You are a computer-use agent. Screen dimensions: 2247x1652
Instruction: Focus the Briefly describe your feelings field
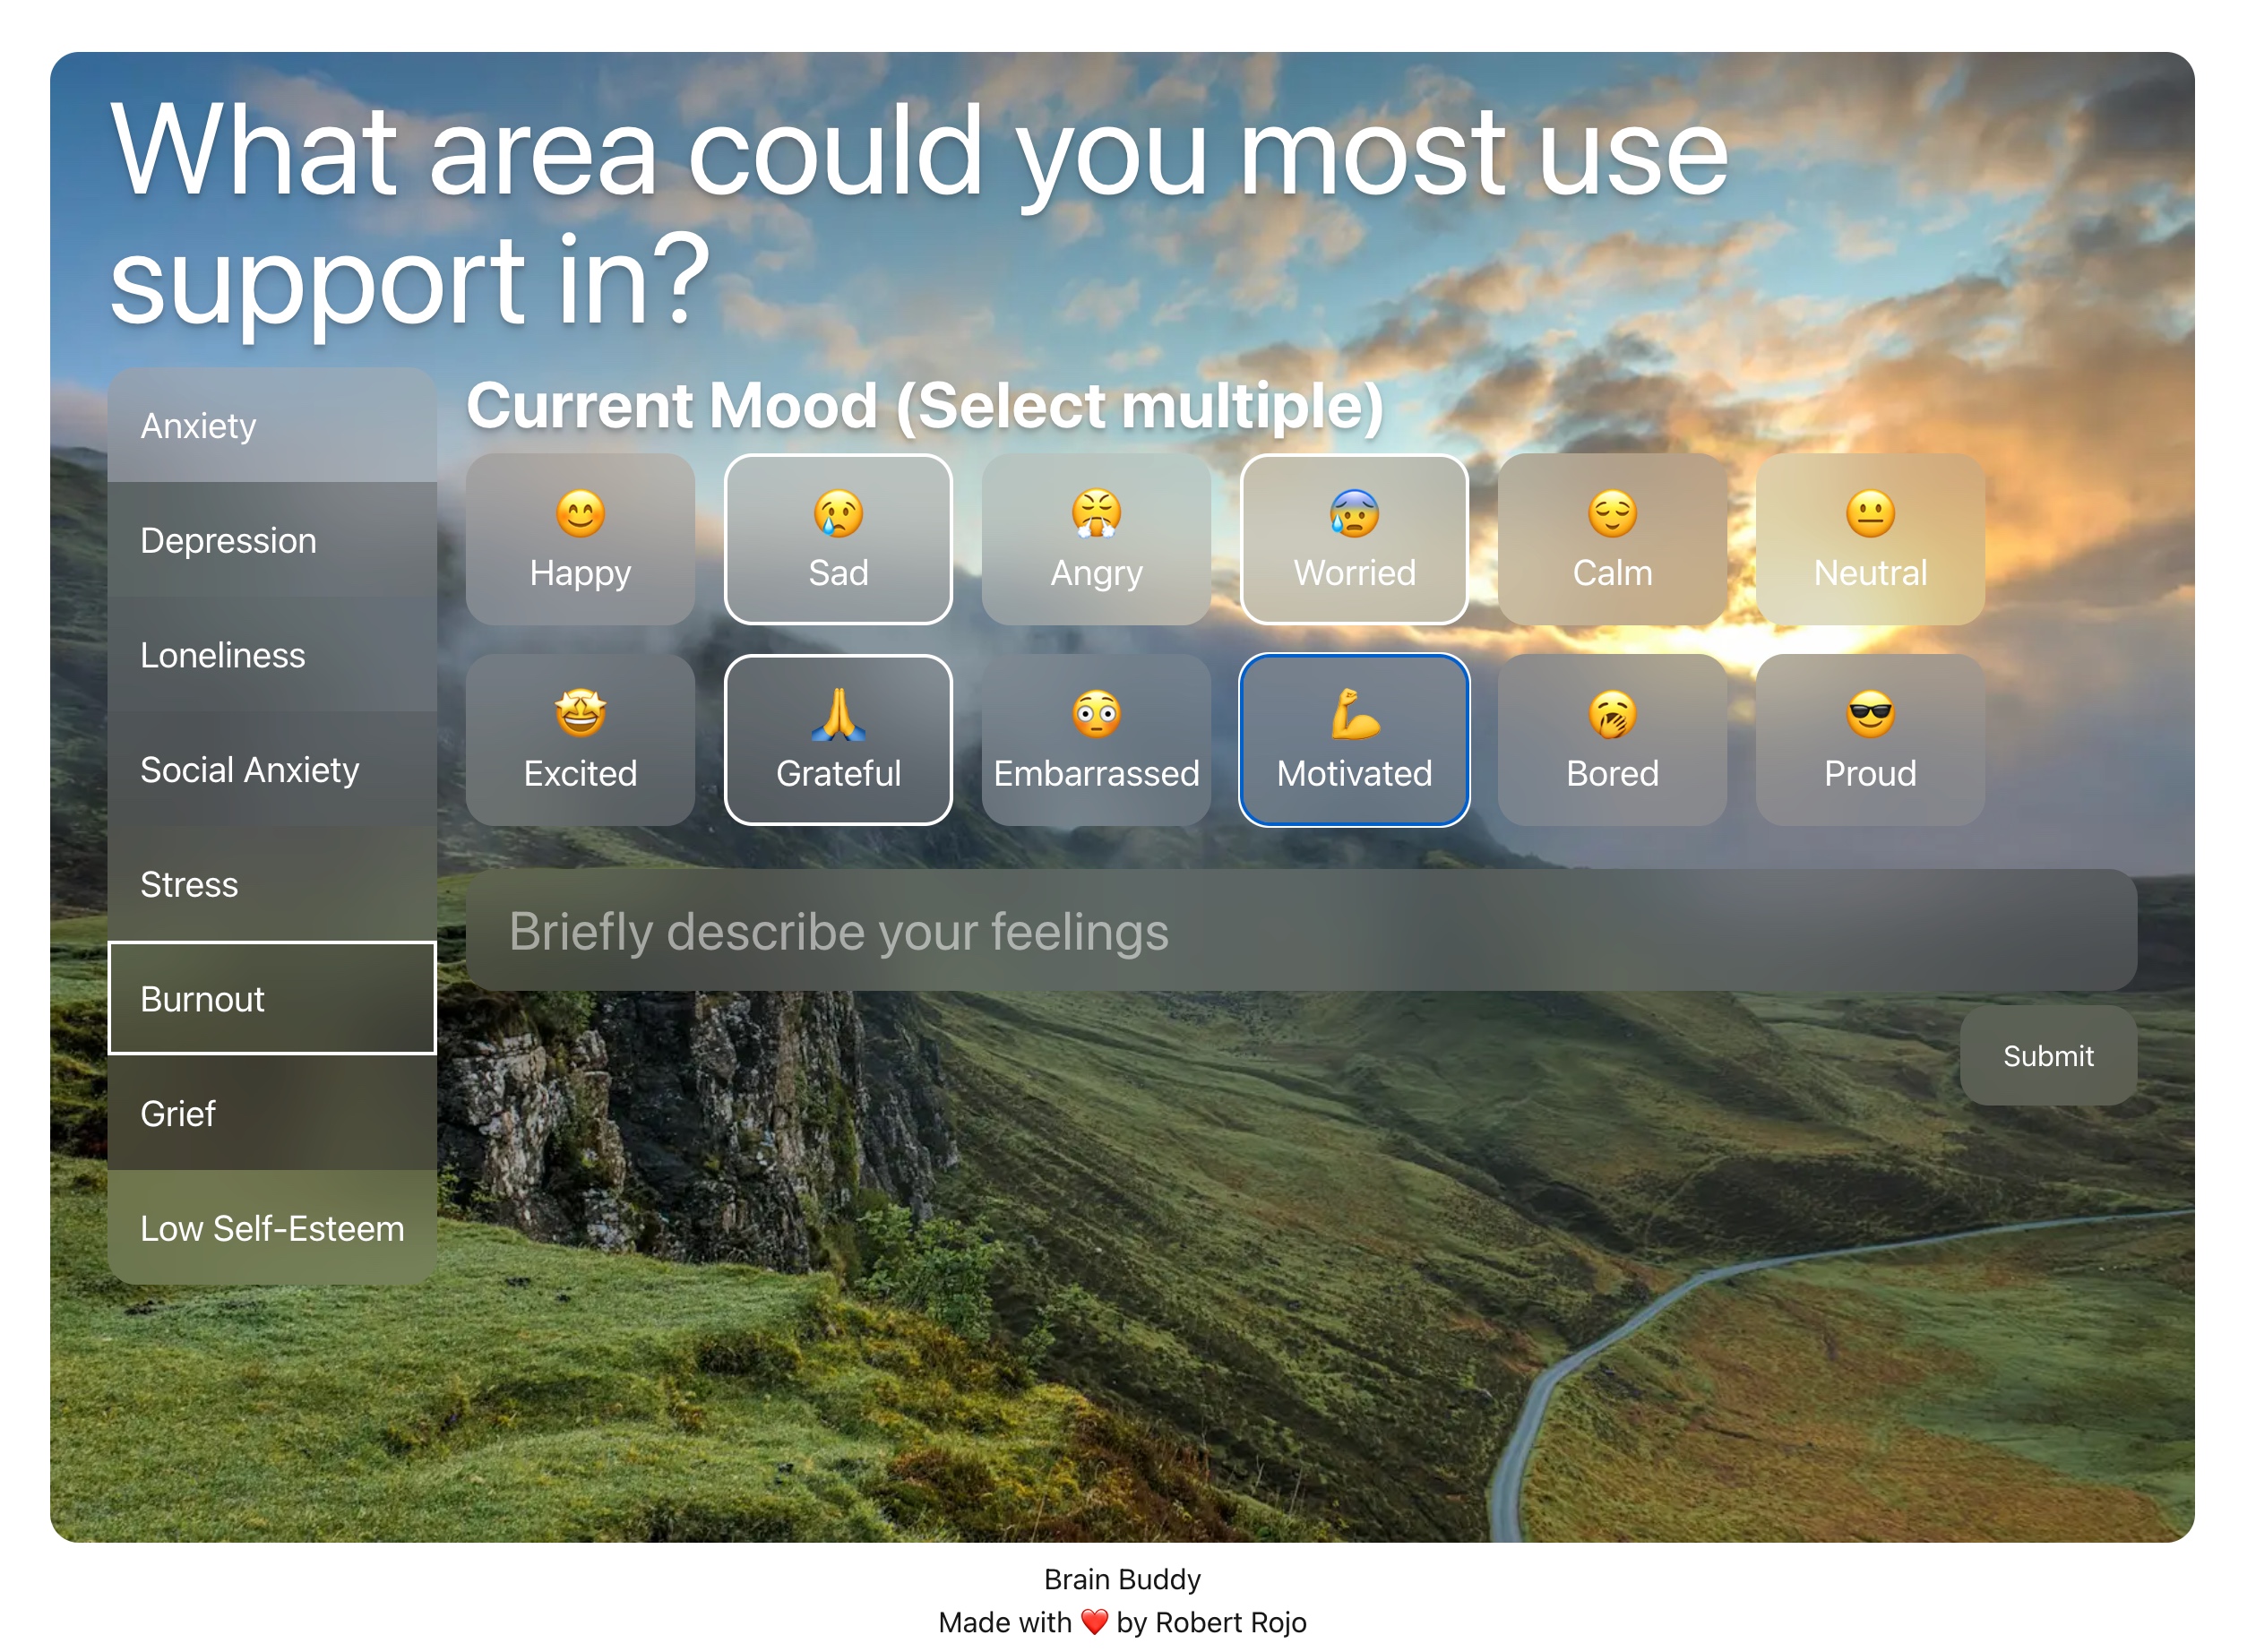click(x=1300, y=931)
